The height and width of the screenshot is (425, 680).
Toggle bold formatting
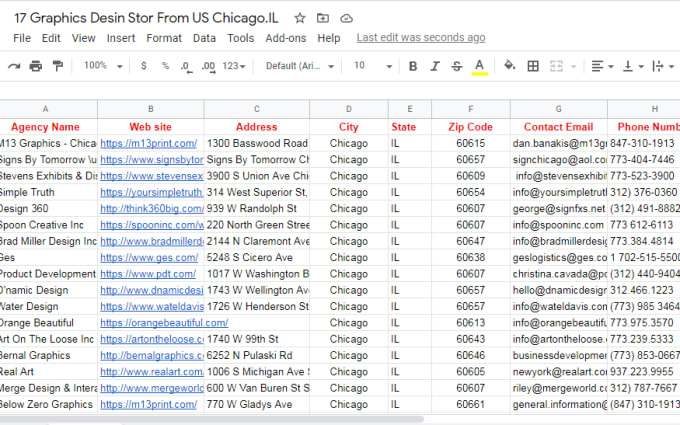413,66
